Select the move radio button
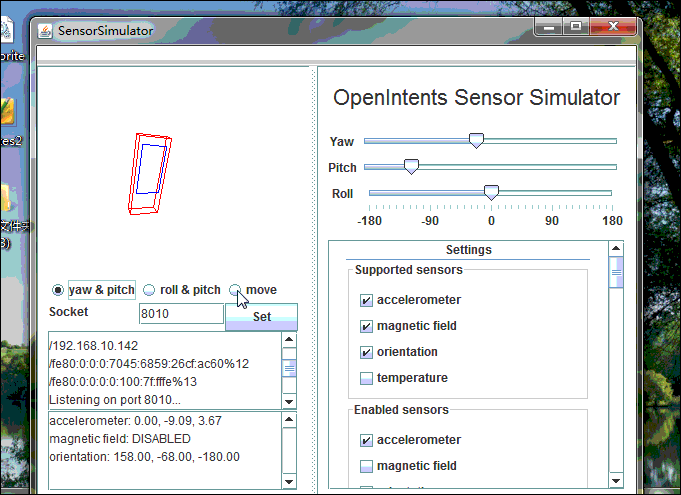This screenshot has height=495, width=681. pyautogui.click(x=235, y=290)
